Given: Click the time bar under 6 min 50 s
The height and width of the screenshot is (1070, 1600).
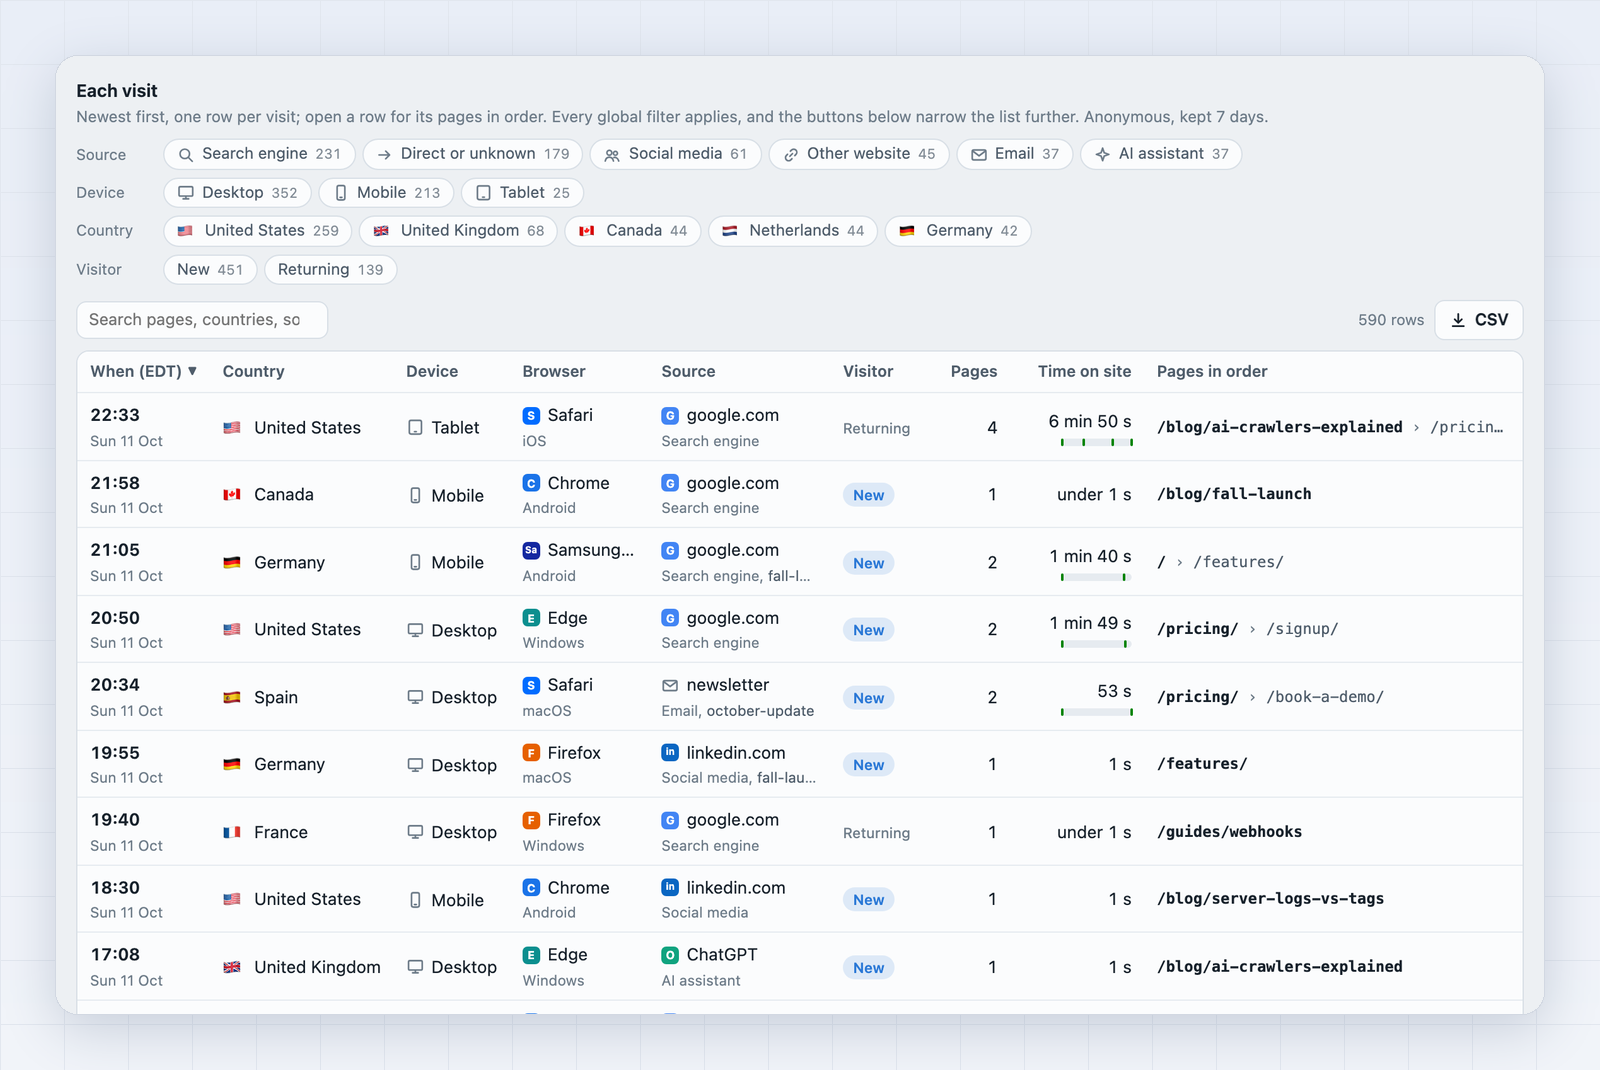Looking at the screenshot, I should pyautogui.click(x=1096, y=442).
